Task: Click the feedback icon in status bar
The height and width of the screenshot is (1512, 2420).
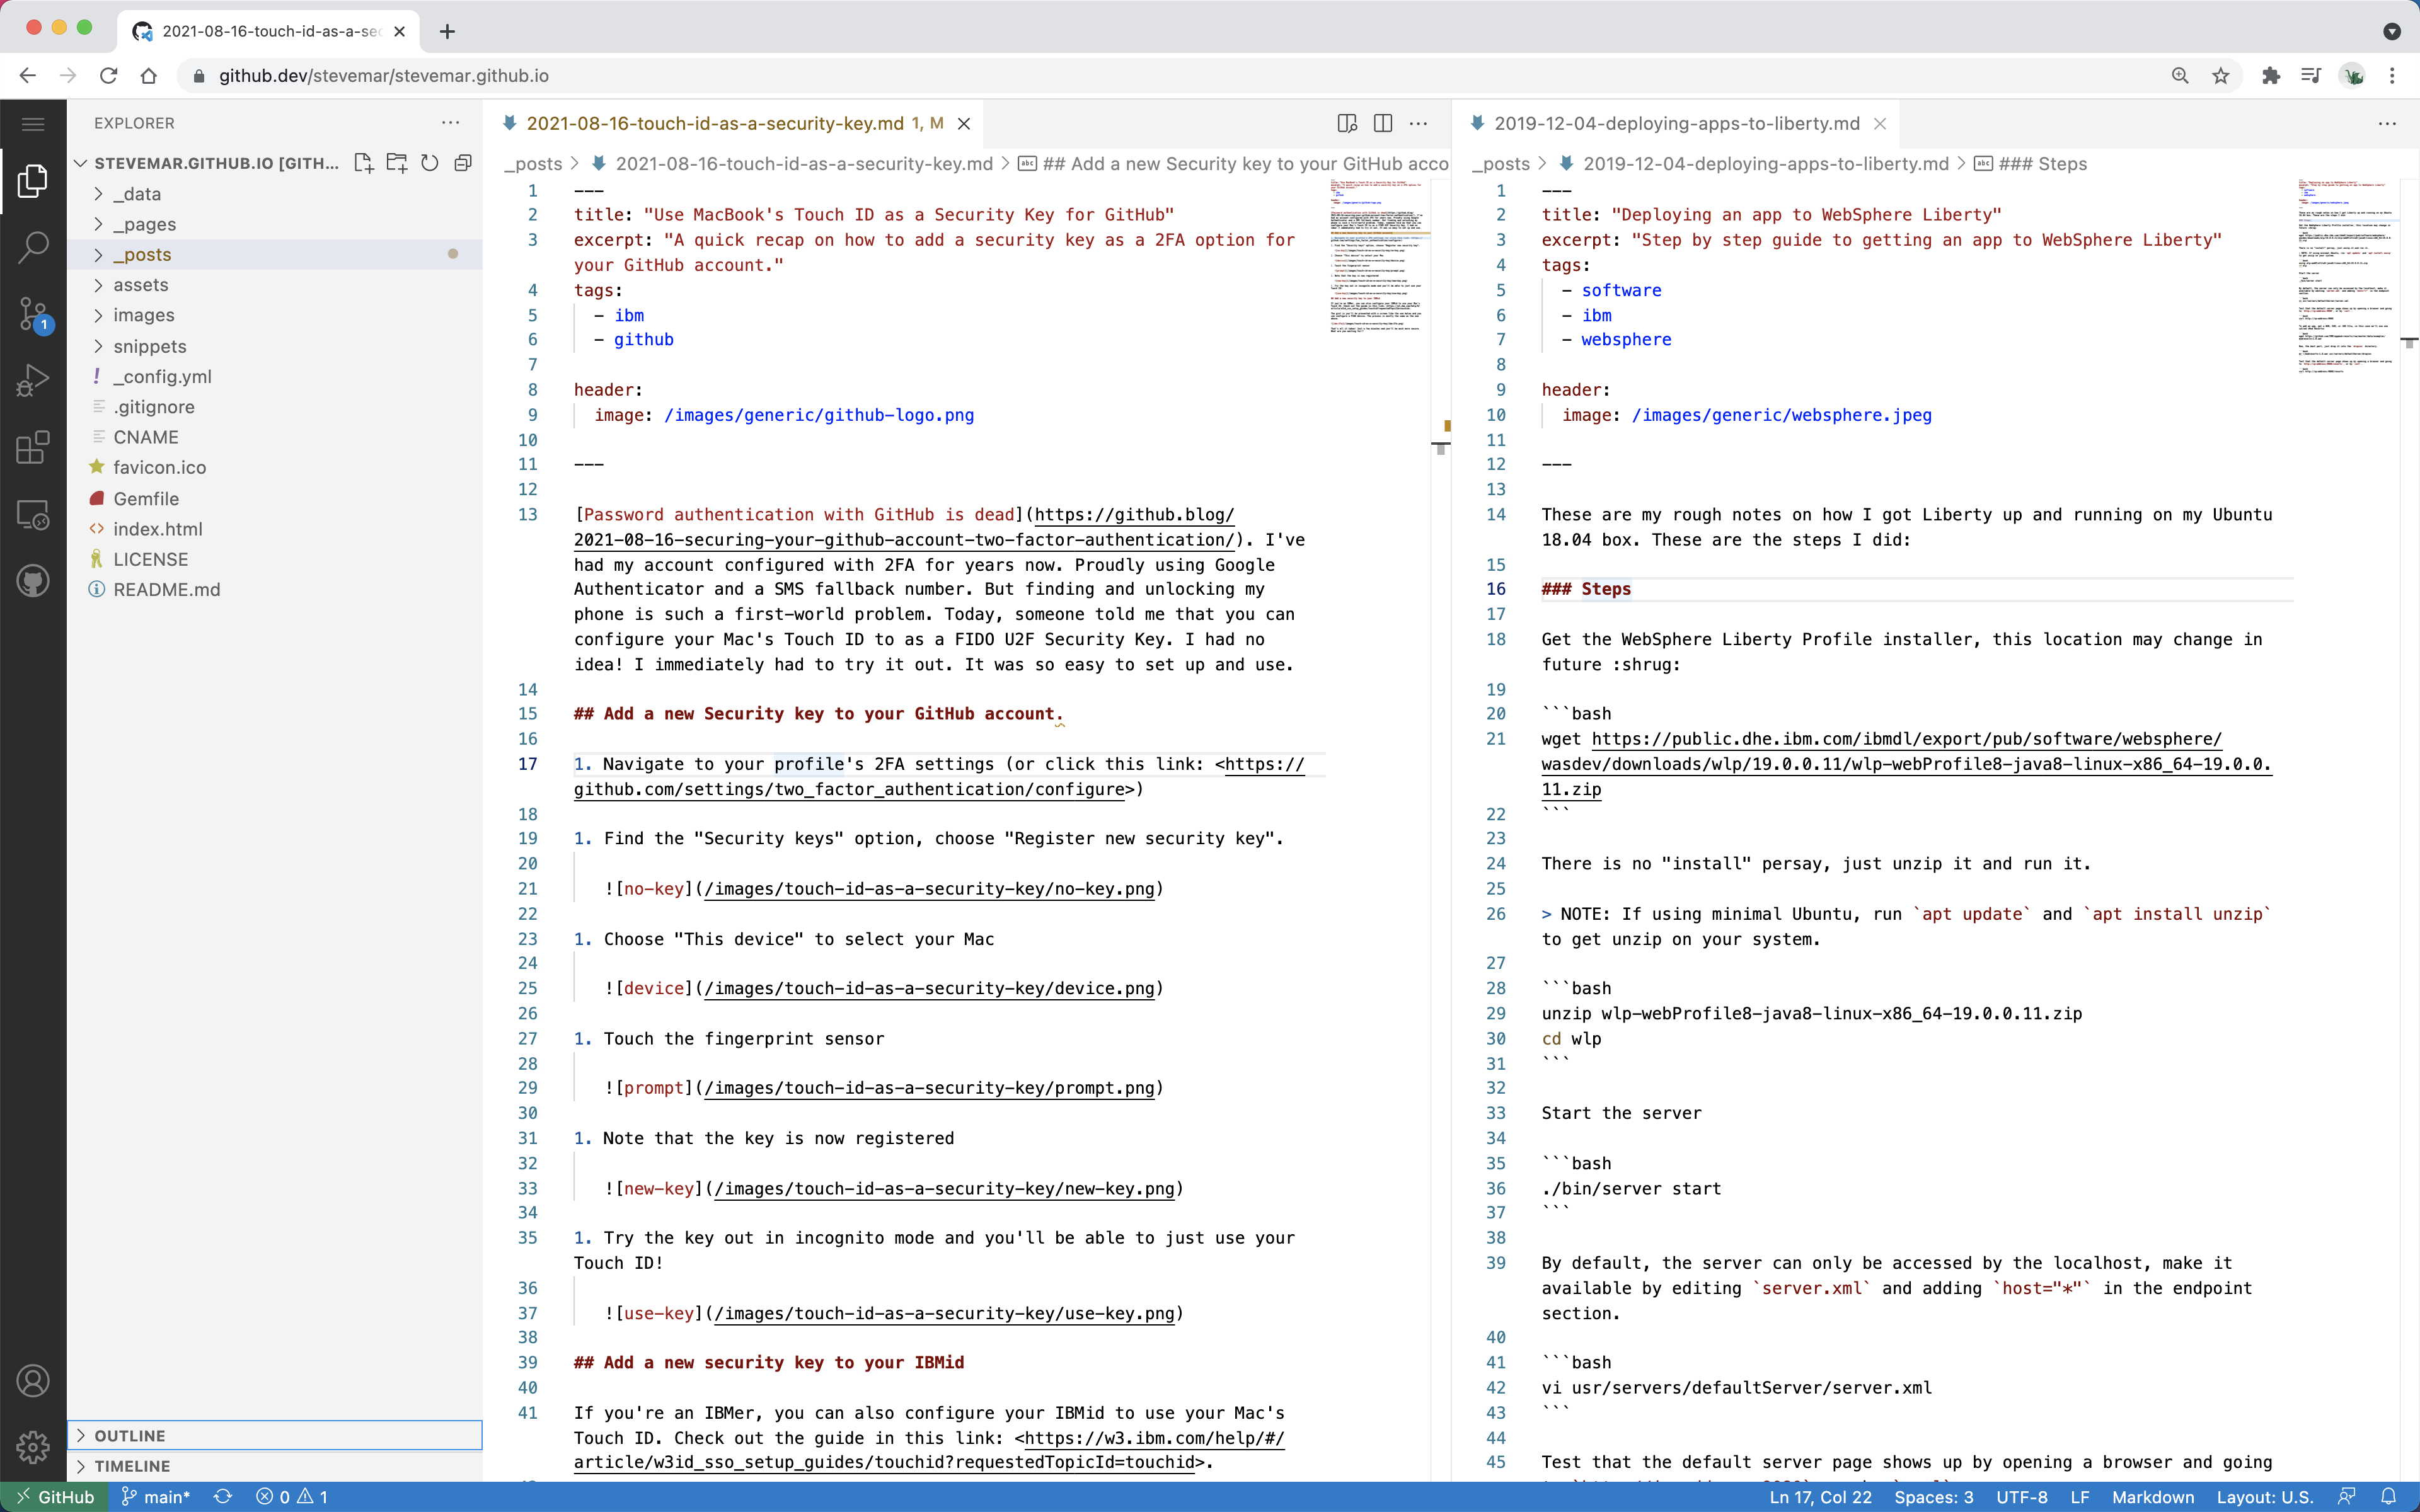Action: click(2346, 1497)
